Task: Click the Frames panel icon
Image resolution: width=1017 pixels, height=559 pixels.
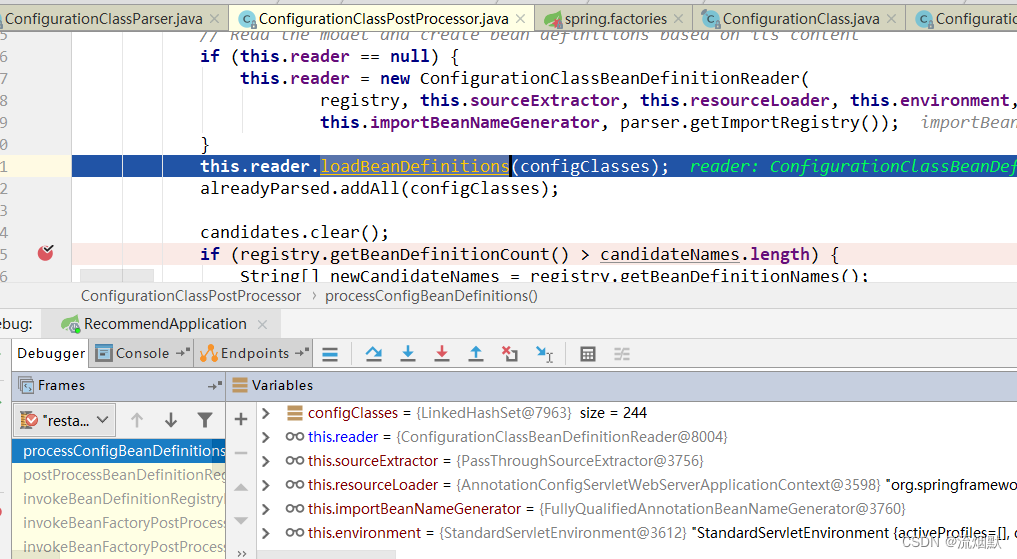Action: 27,385
